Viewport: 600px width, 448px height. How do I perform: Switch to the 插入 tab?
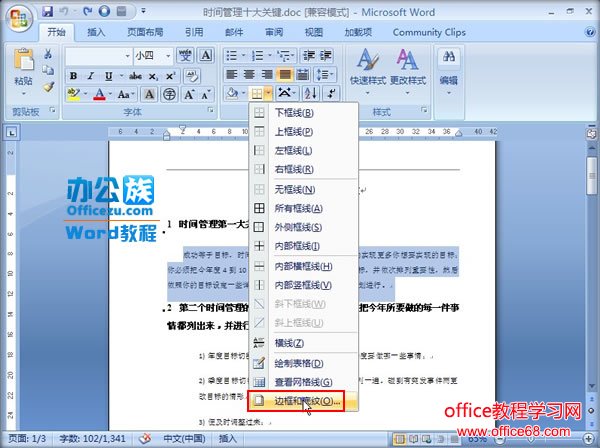[96, 32]
